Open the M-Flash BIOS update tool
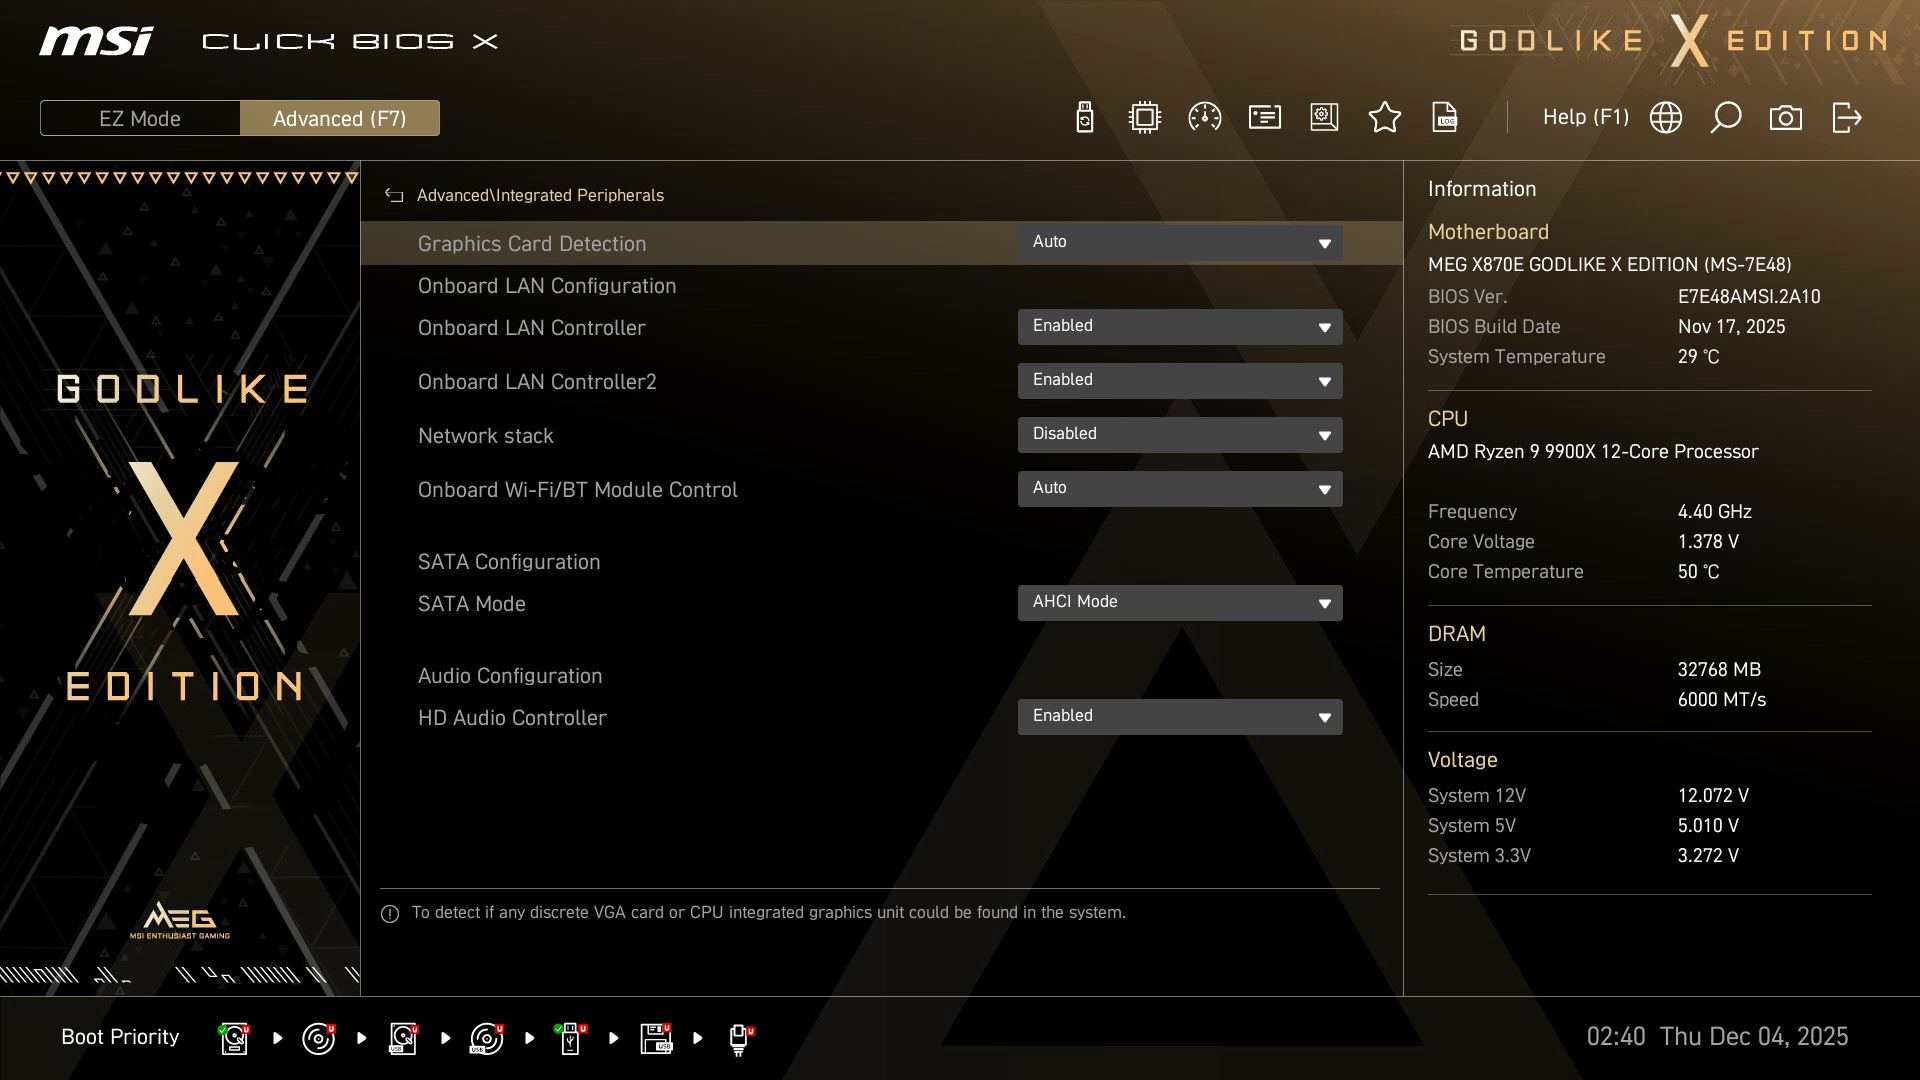The height and width of the screenshot is (1080, 1920). 1084,117
